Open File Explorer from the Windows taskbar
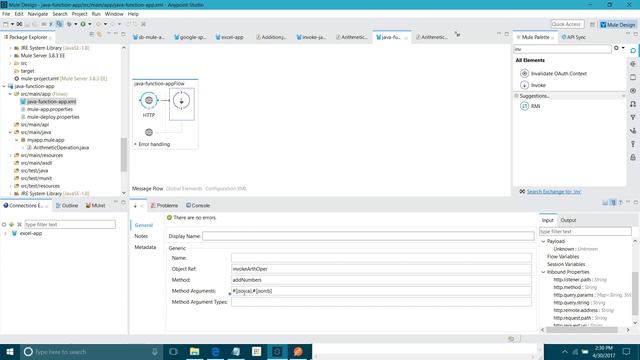The width and height of the screenshot is (640, 360). [x=194, y=351]
